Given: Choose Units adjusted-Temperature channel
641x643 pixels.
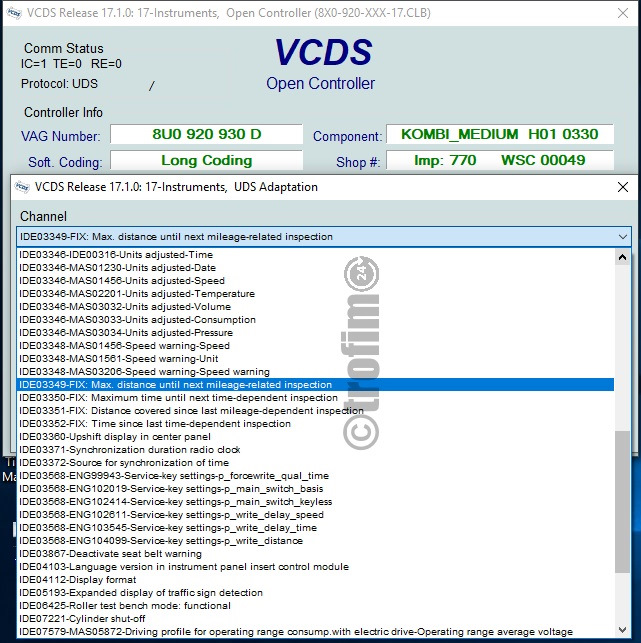Looking at the screenshot, I should [x=315, y=294].
